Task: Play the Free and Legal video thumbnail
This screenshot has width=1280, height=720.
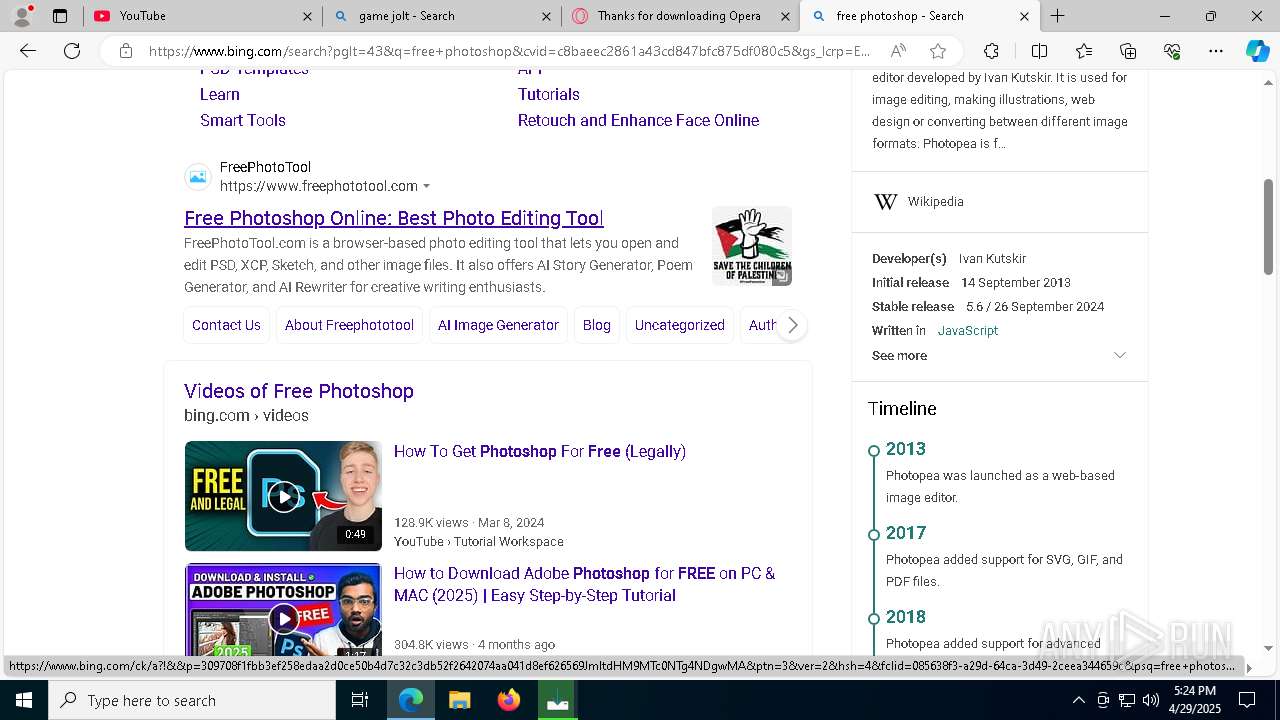Action: click(283, 496)
